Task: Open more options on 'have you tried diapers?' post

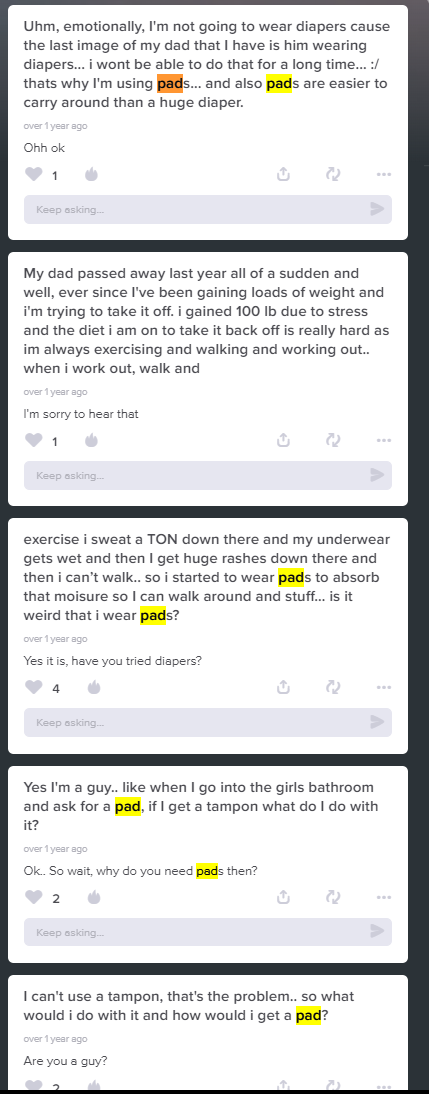Action: [x=384, y=688]
